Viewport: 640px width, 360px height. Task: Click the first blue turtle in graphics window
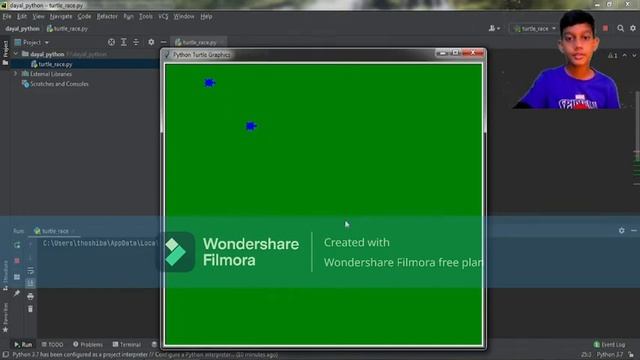(209, 83)
